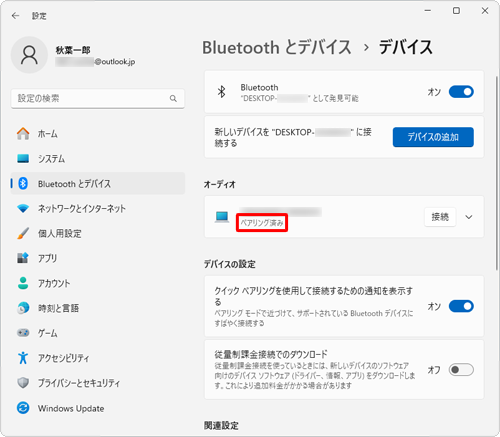Minimize the Settings window
Screen dimensions: 500x437
click(428, 11)
